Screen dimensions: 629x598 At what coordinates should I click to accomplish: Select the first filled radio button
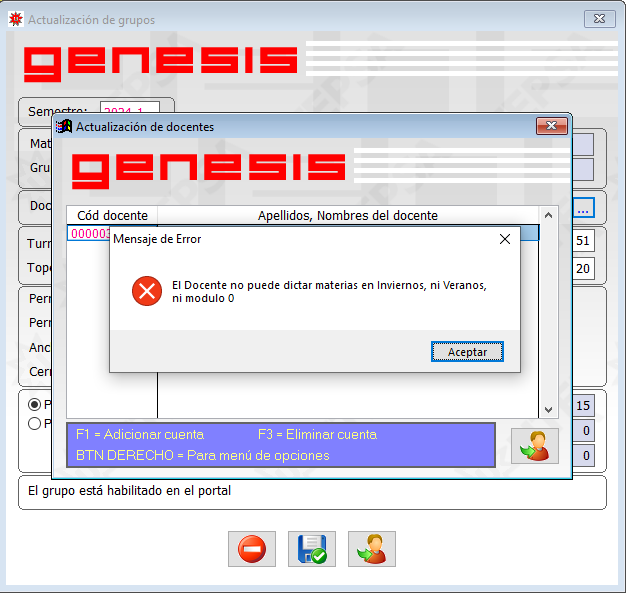(34, 404)
